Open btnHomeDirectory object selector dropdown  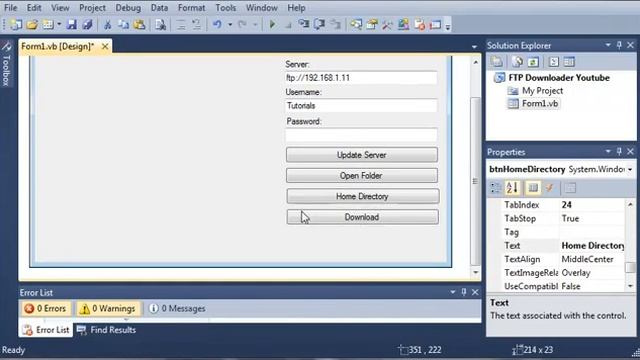tap(630, 169)
